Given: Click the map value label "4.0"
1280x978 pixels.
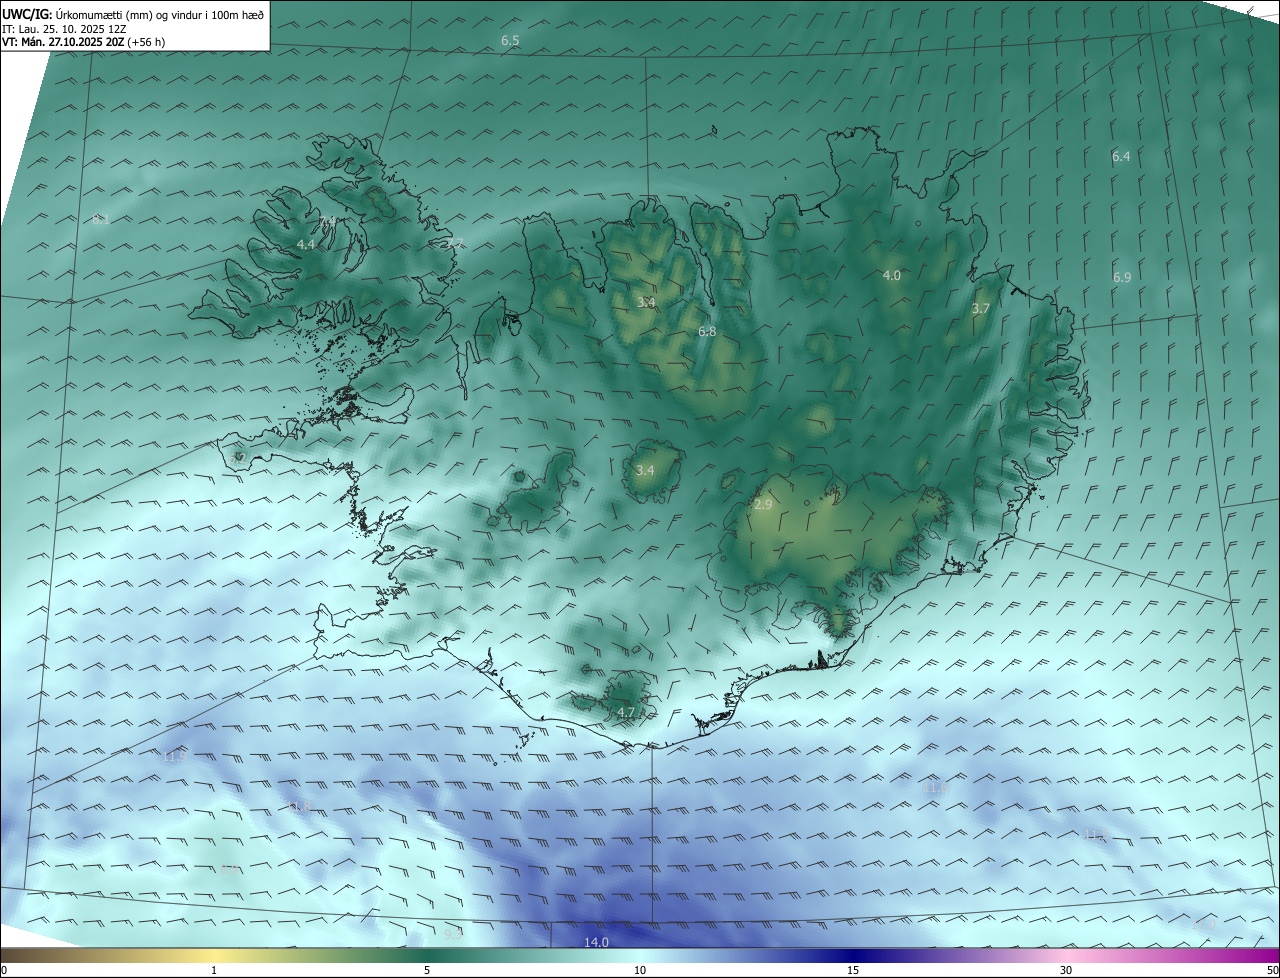Looking at the screenshot, I should [x=892, y=275].
